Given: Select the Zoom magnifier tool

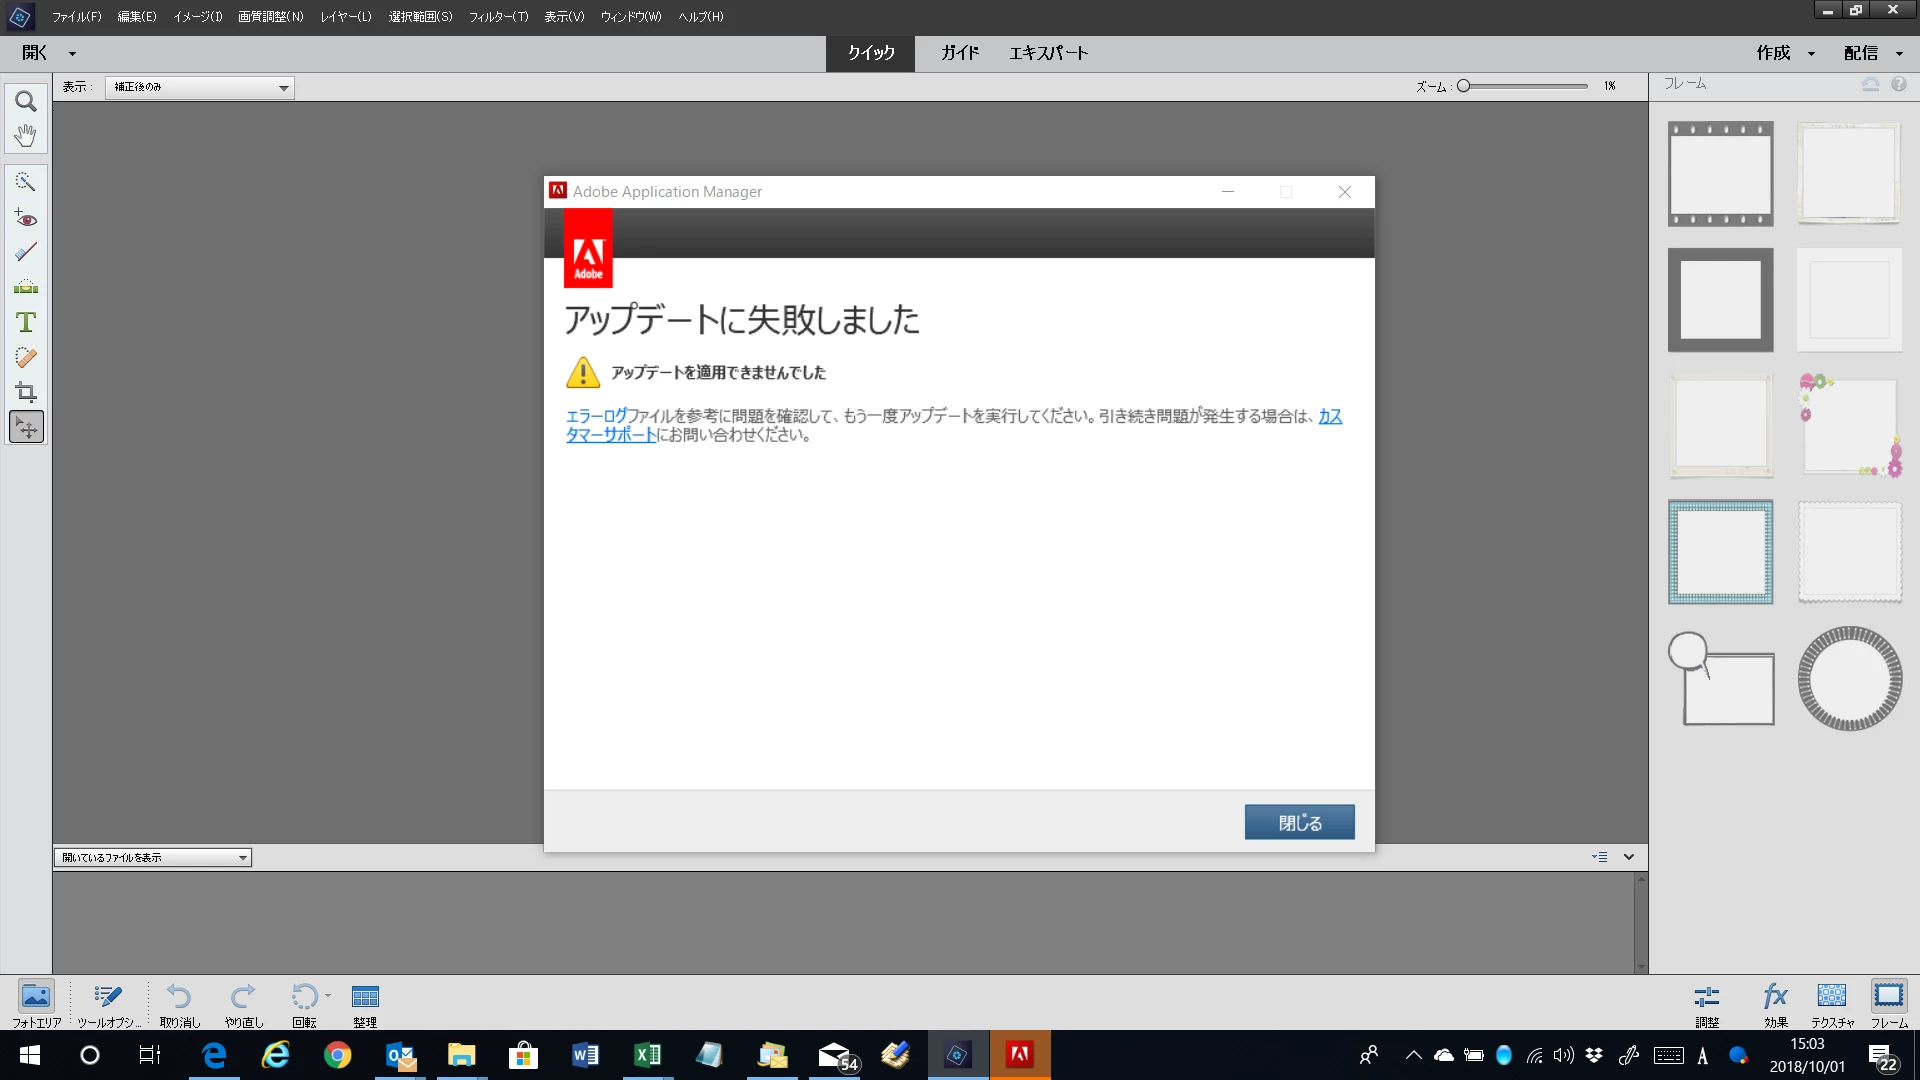Looking at the screenshot, I should [x=26, y=101].
